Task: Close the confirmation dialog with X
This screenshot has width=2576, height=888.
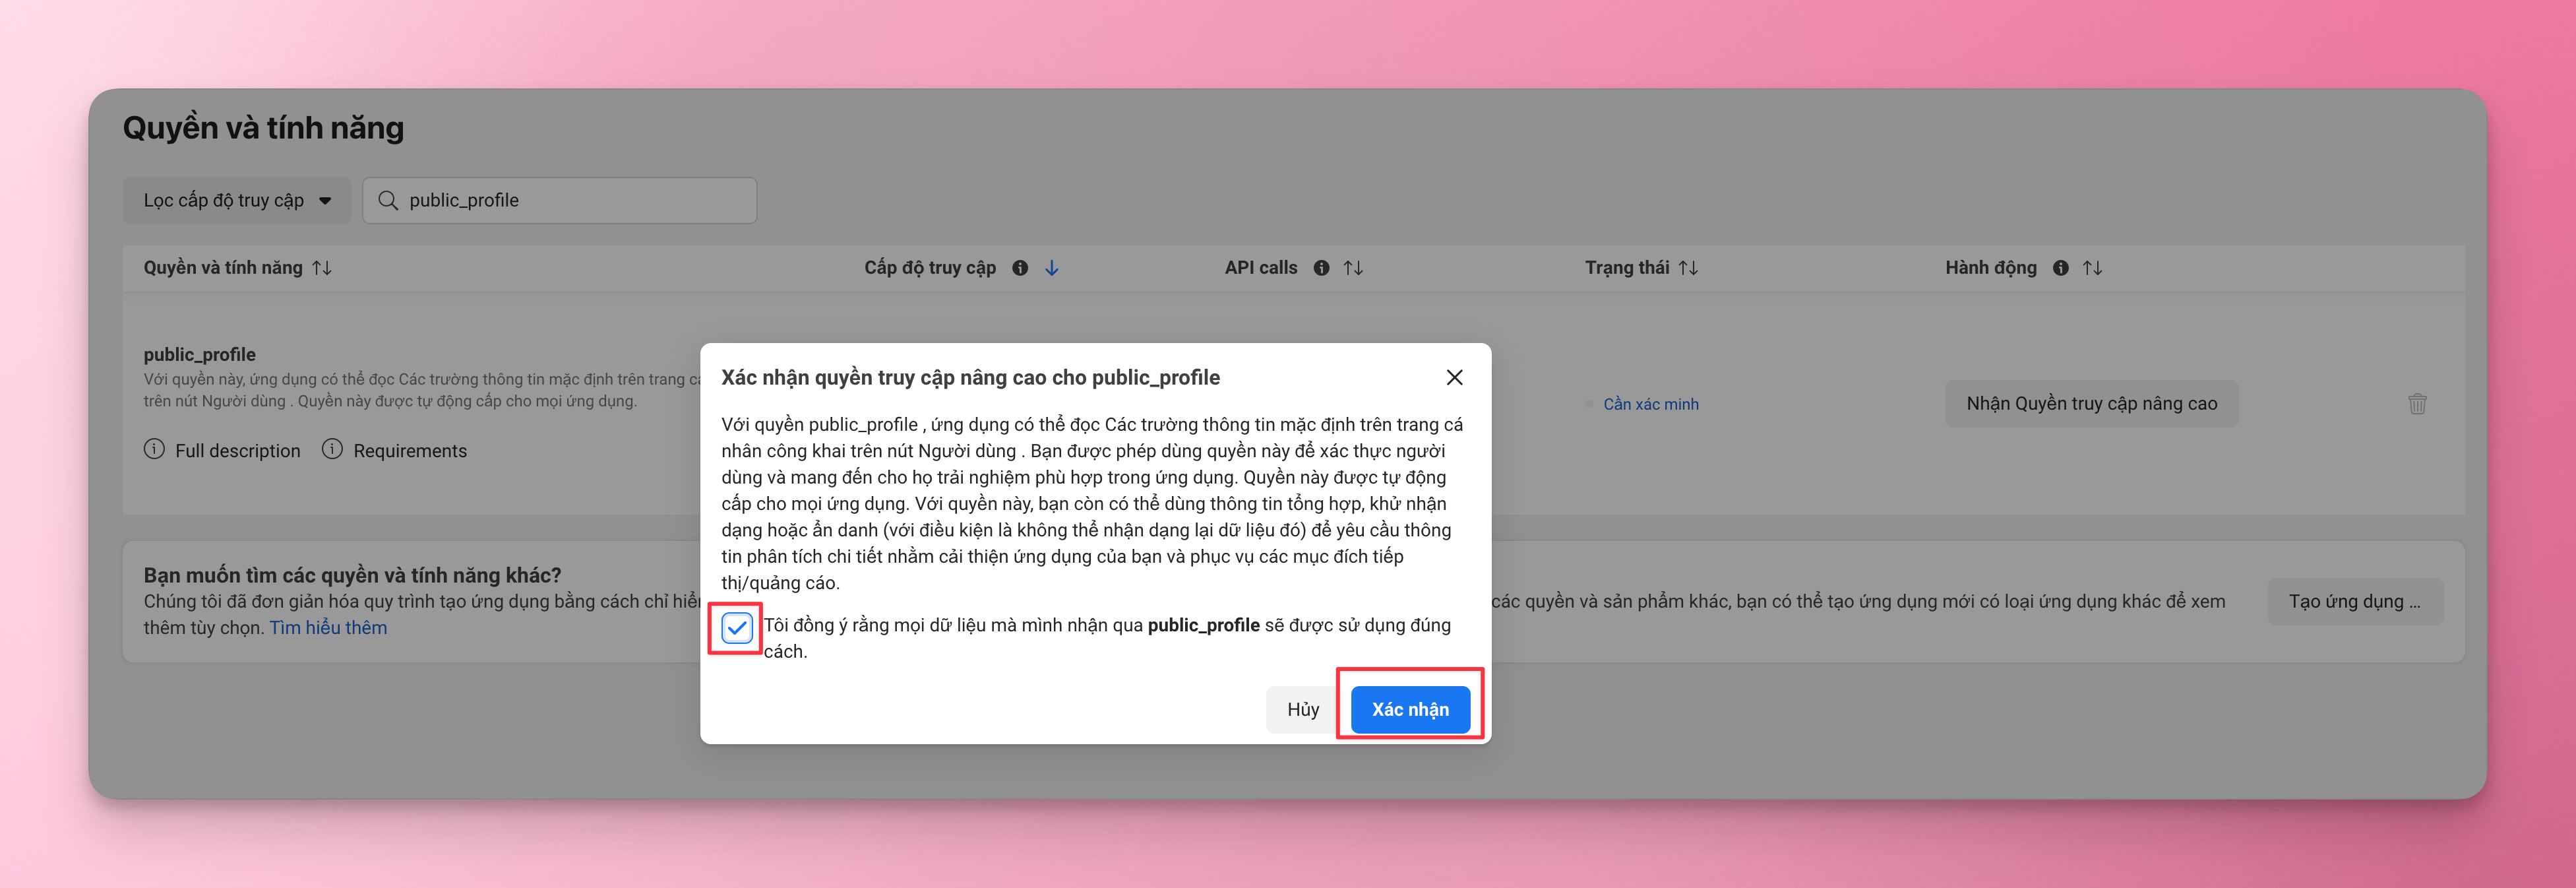Action: [1454, 377]
